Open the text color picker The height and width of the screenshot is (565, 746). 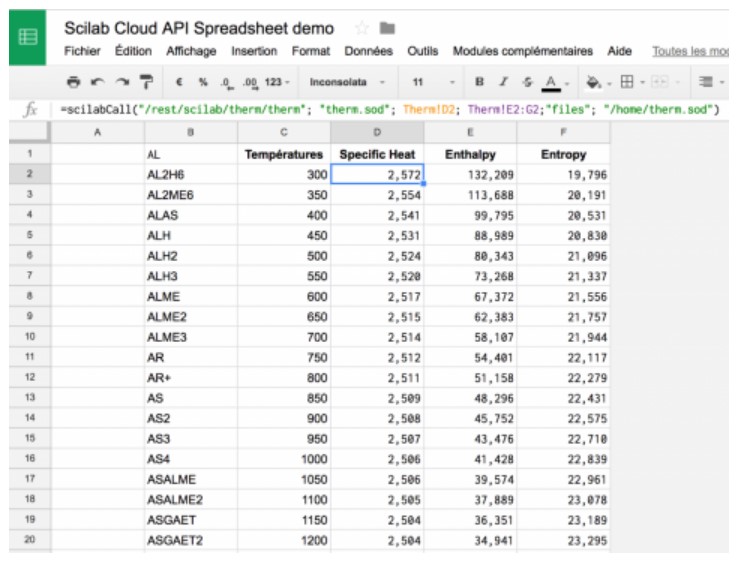tap(552, 82)
